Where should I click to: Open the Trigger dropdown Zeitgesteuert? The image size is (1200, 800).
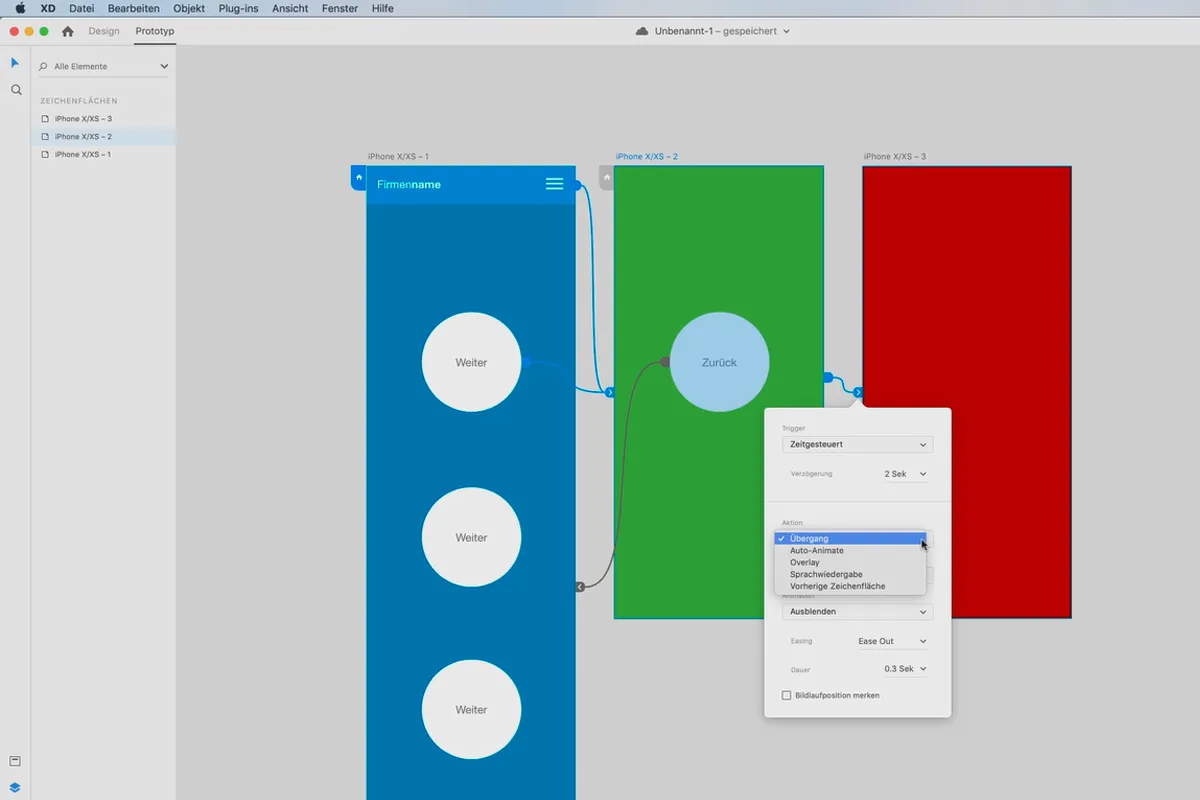(857, 444)
